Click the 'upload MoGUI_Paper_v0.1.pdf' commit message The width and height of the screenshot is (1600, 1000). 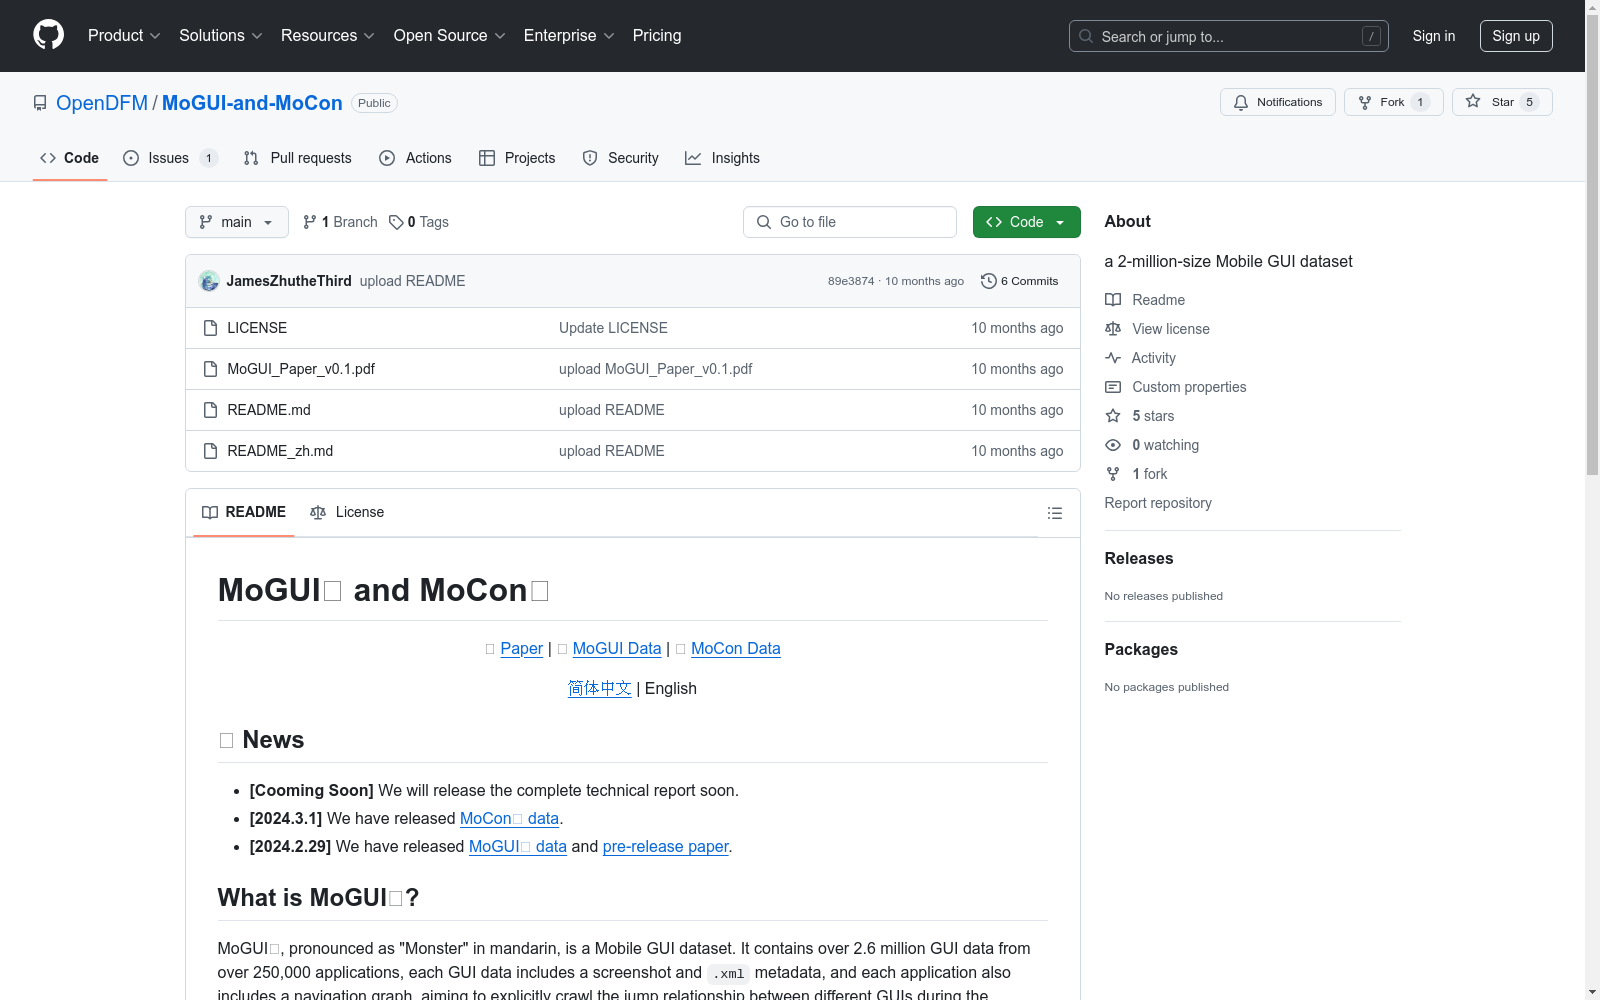(x=655, y=369)
